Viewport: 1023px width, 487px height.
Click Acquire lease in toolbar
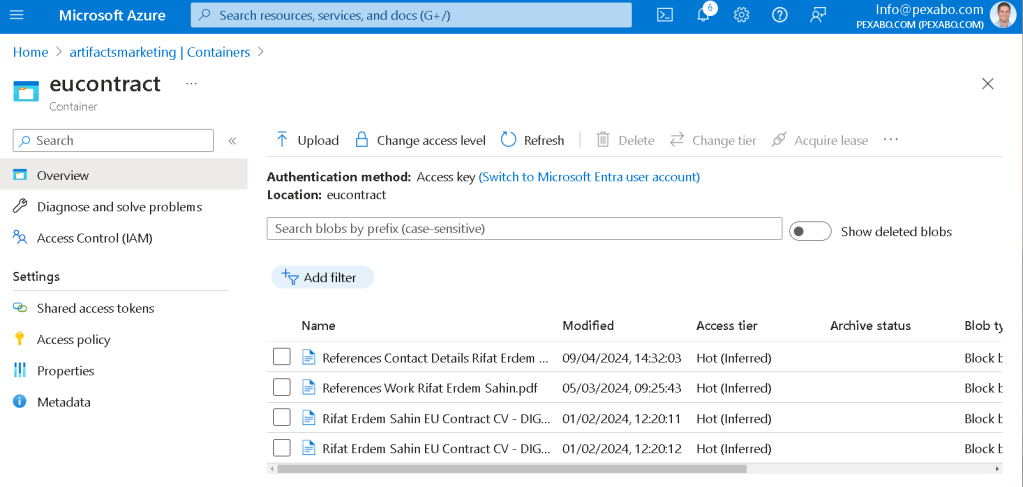(819, 140)
